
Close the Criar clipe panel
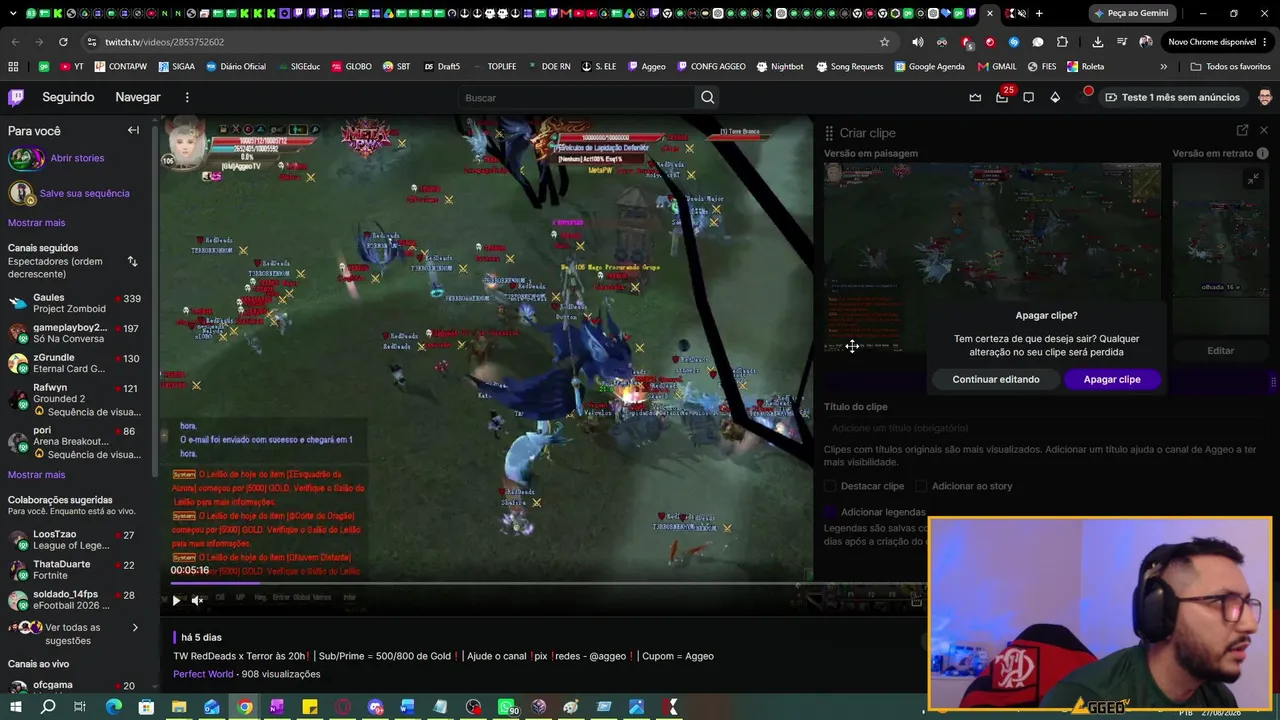pyautogui.click(x=1264, y=130)
